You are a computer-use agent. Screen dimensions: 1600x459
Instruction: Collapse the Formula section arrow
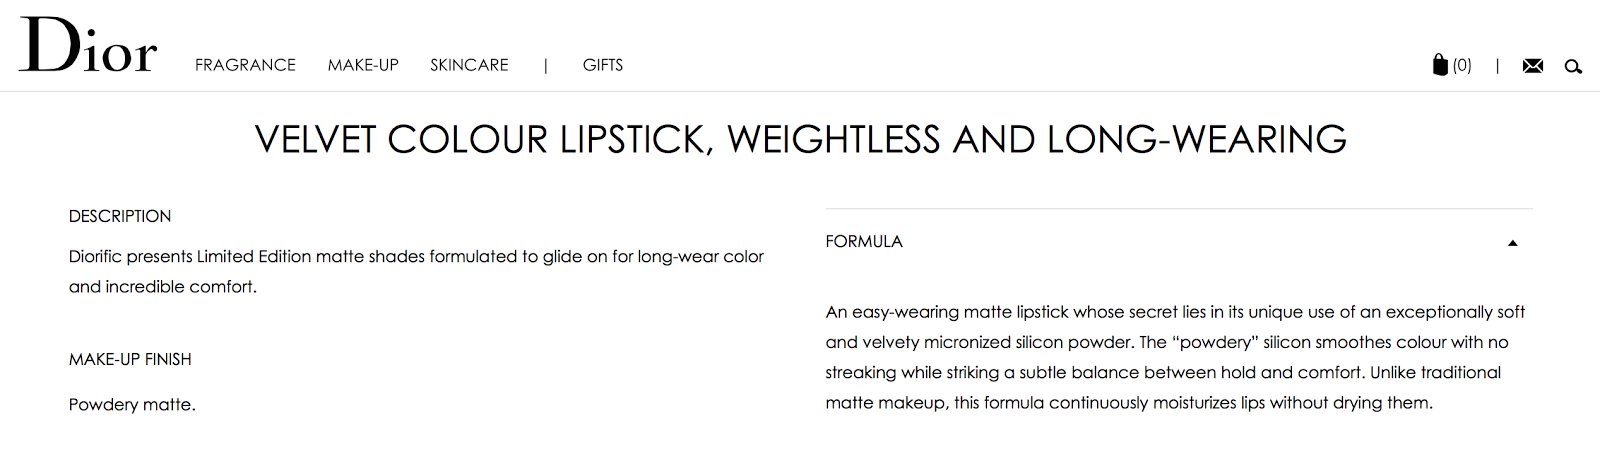(1512, 243)
